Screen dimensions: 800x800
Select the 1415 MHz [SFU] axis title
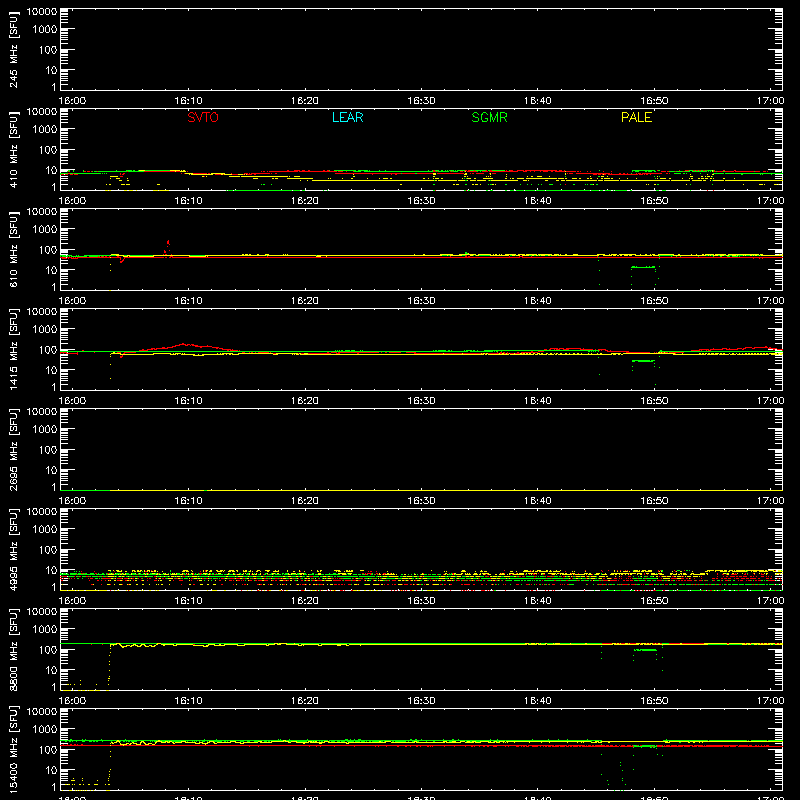[13, 349]
